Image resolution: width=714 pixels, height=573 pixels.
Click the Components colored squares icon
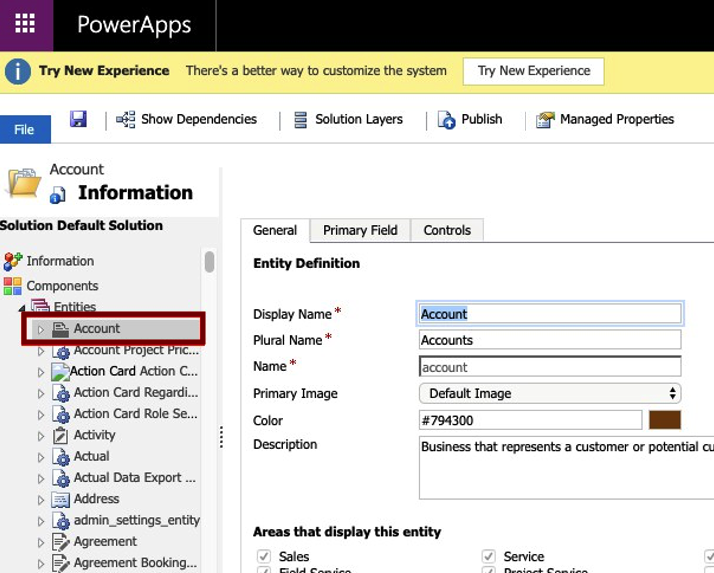[x=13, y=286]
